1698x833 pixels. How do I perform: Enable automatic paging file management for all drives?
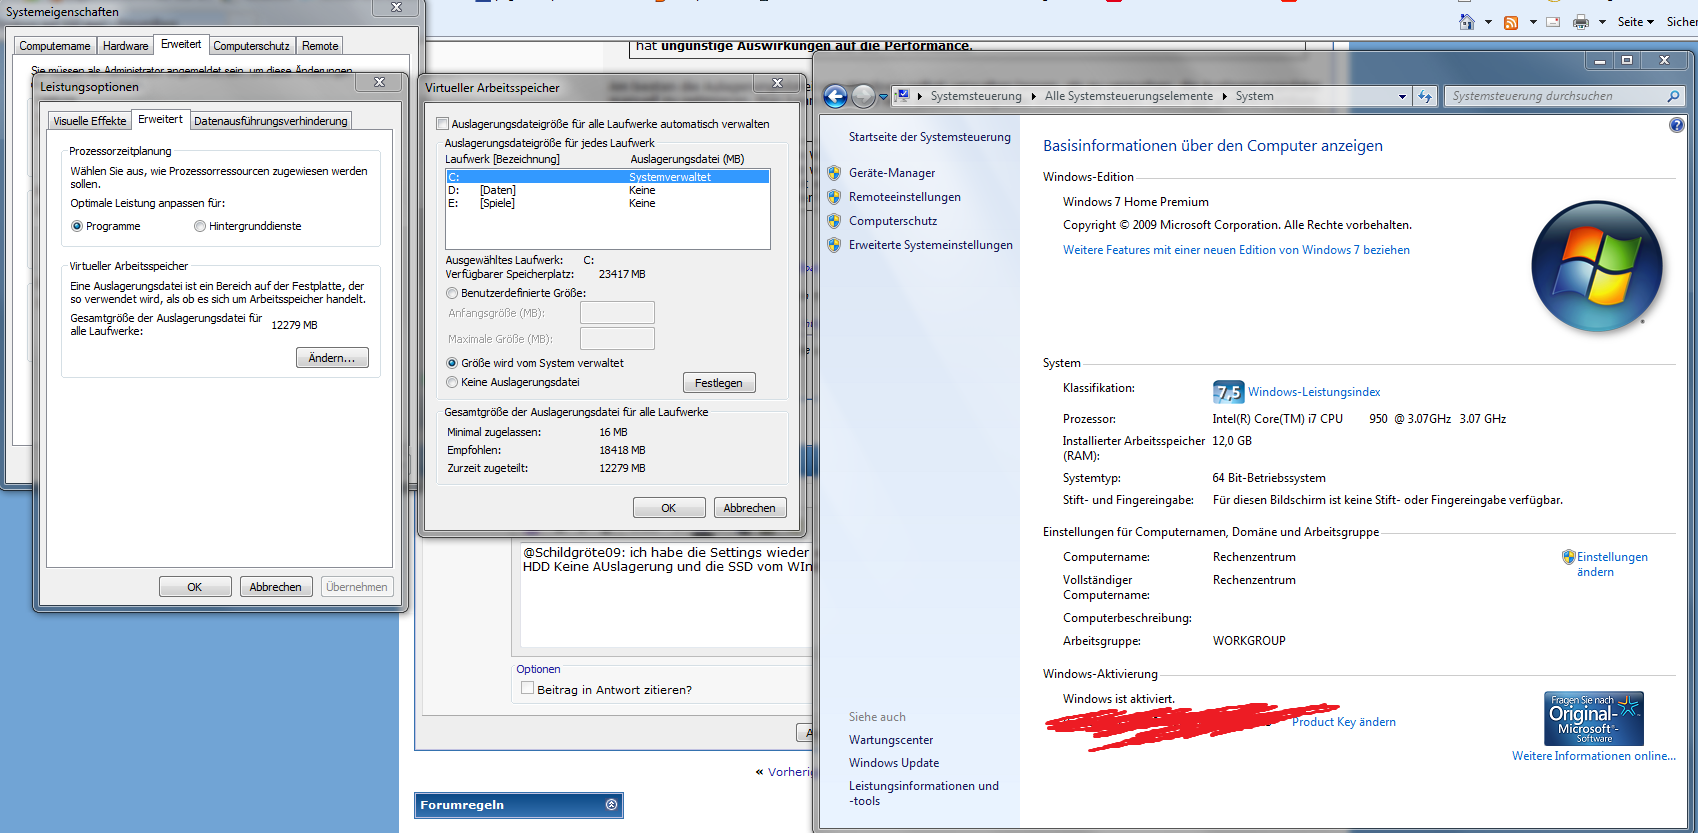click(442, 124)
